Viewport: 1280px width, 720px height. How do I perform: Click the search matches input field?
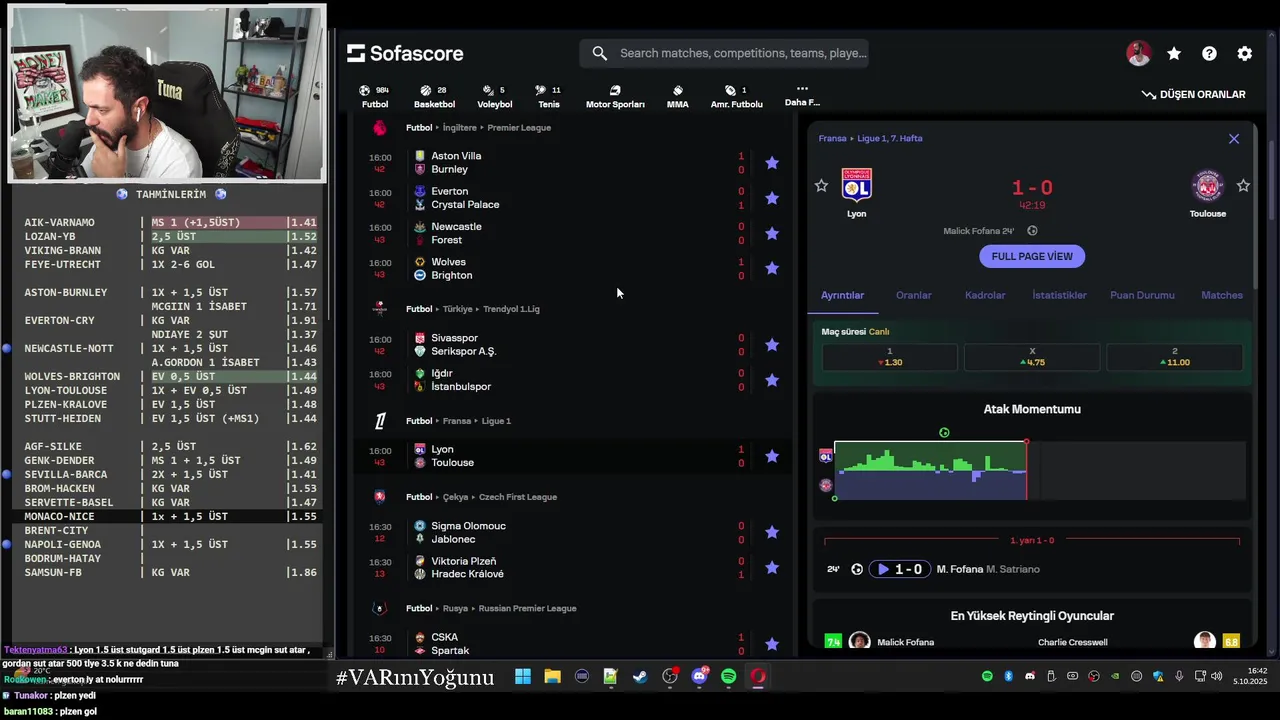[724, 53]
